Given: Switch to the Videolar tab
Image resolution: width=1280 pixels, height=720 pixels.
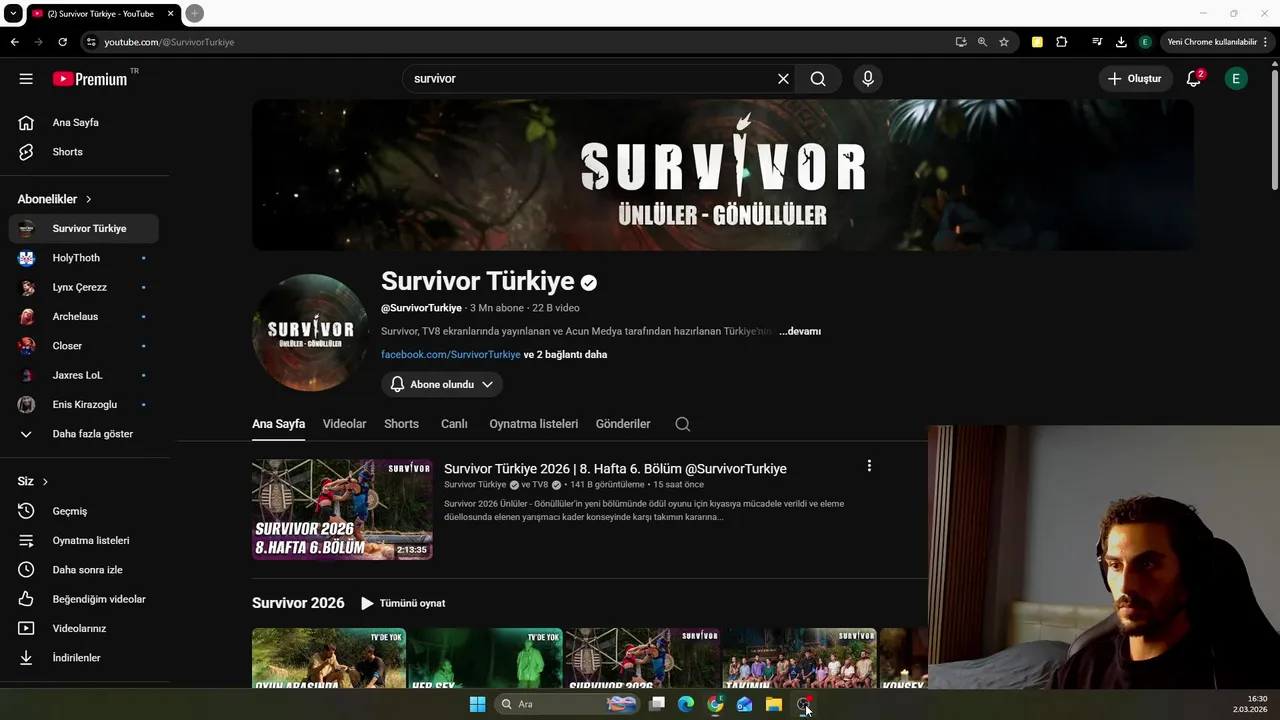Looking at the screenshot, I should coord(345,424).
